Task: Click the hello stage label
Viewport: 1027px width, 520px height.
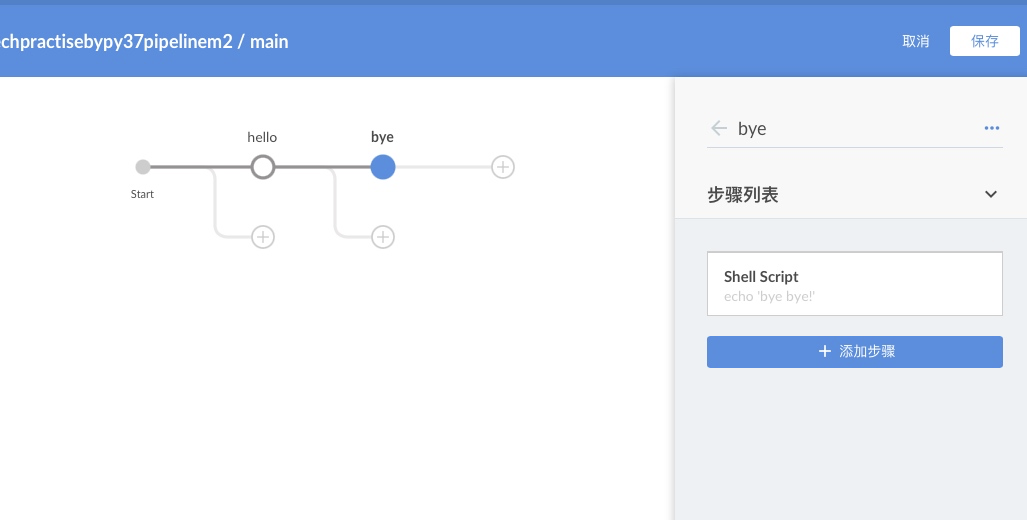Action: coord(262,137)
